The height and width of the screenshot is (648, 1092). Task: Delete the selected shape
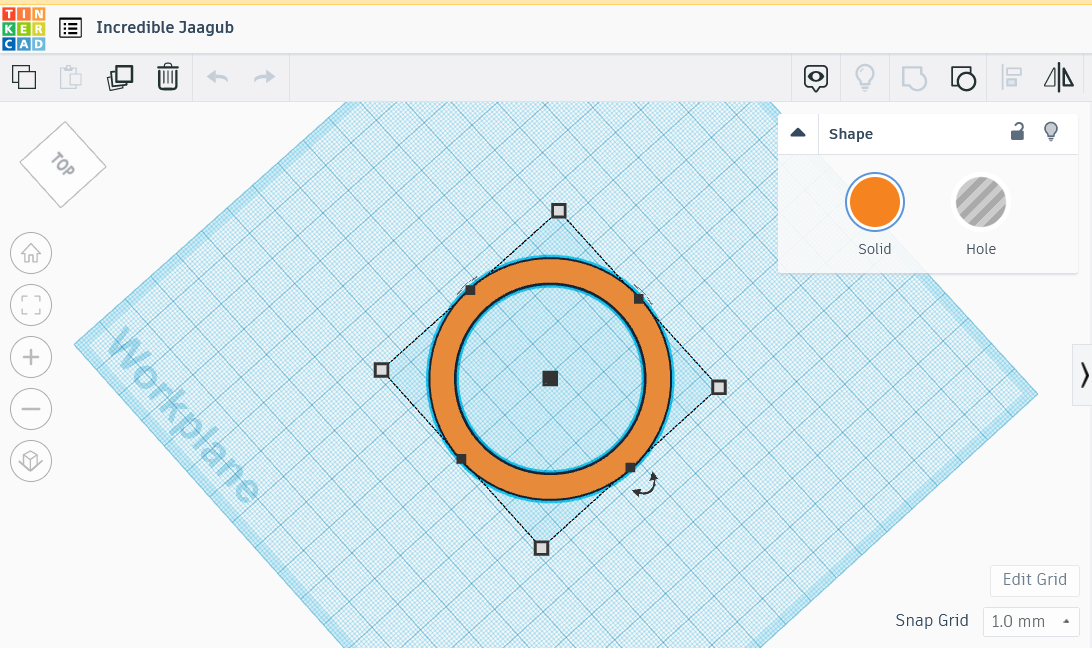167,77
